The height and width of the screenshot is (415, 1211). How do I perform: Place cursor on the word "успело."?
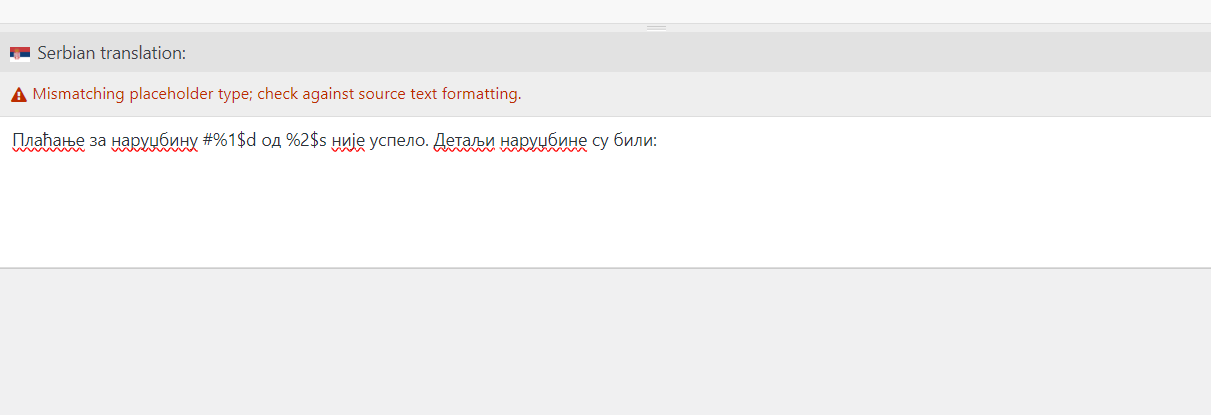click(x=400, y=141)
